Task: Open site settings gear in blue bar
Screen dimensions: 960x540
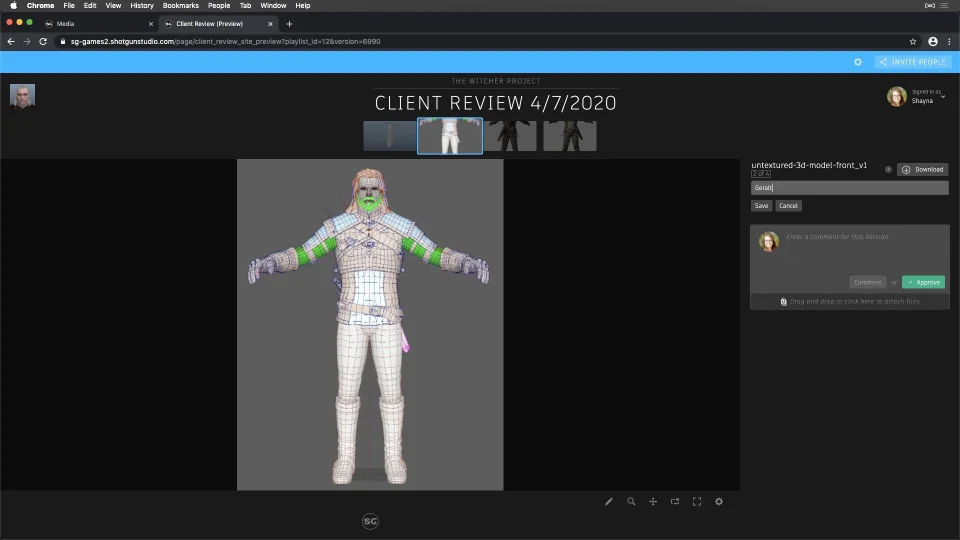Action: pyautogui.click(x=858, y=62)
